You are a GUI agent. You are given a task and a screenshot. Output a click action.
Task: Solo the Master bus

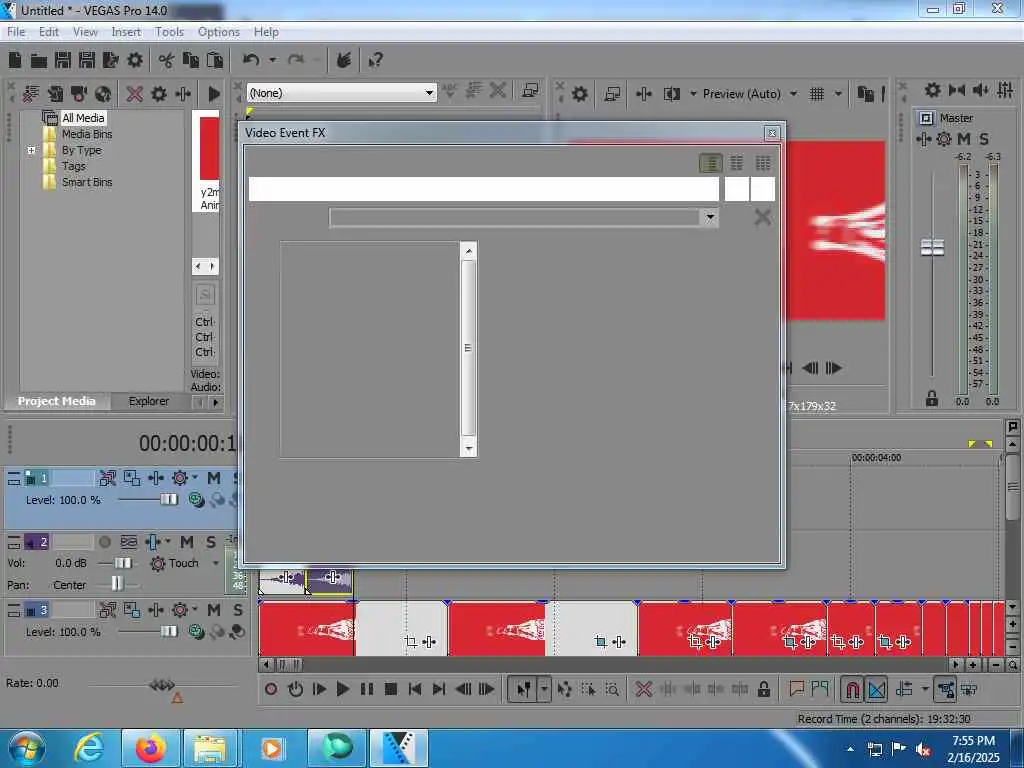point(984,138)
